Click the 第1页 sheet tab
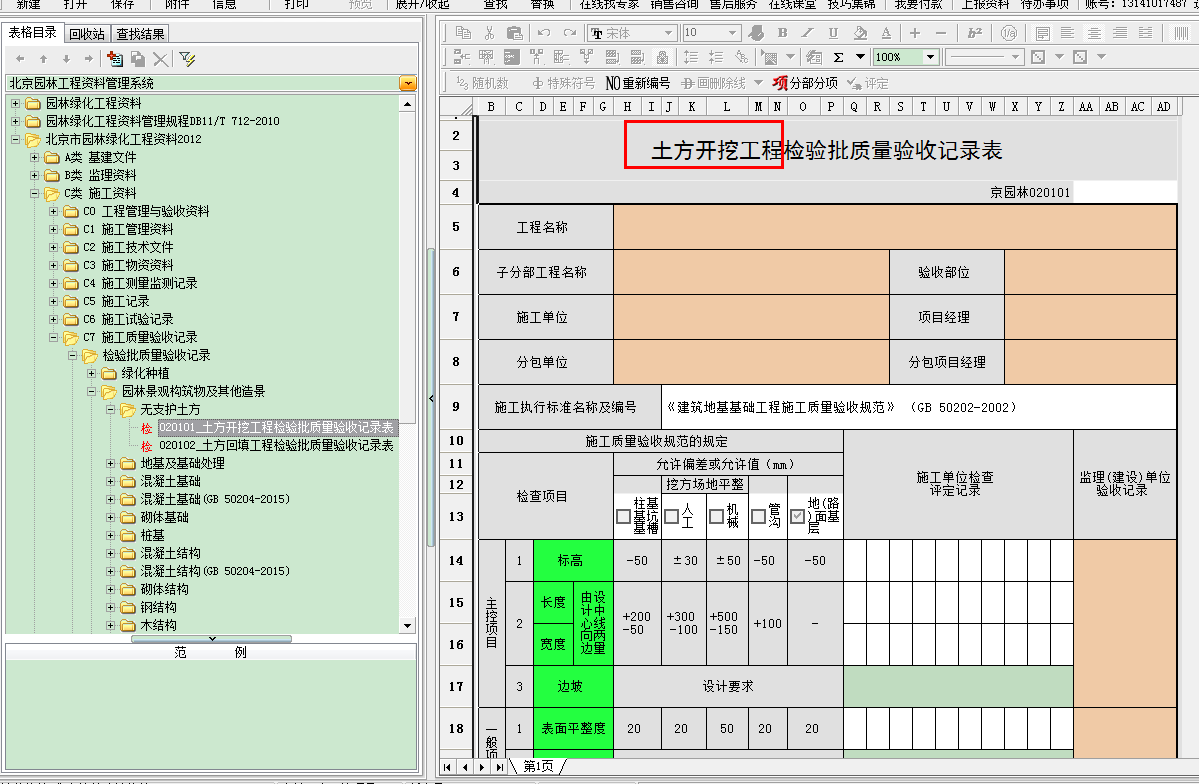1199x784 pixels. pyautogui.click(x=538, y=766)
